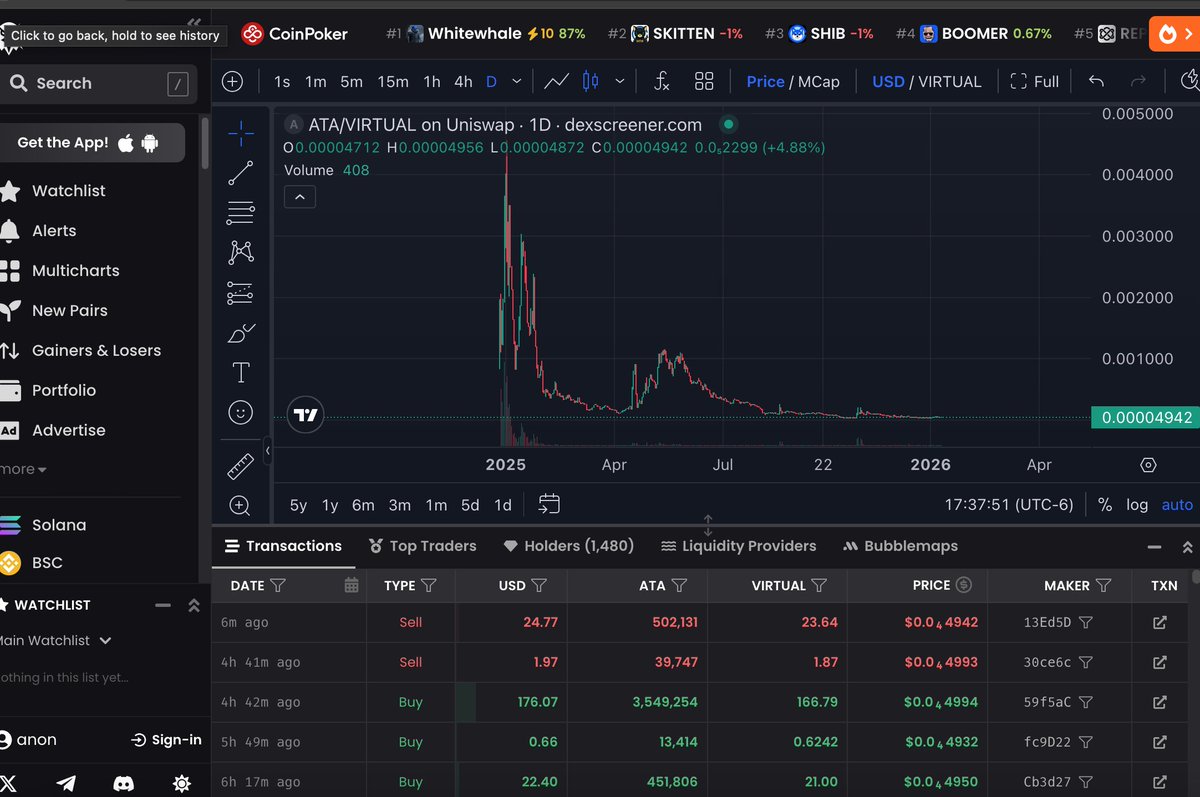
Task: Switch quote currency to VIRTUAL
Action: [x=950, y=81]
